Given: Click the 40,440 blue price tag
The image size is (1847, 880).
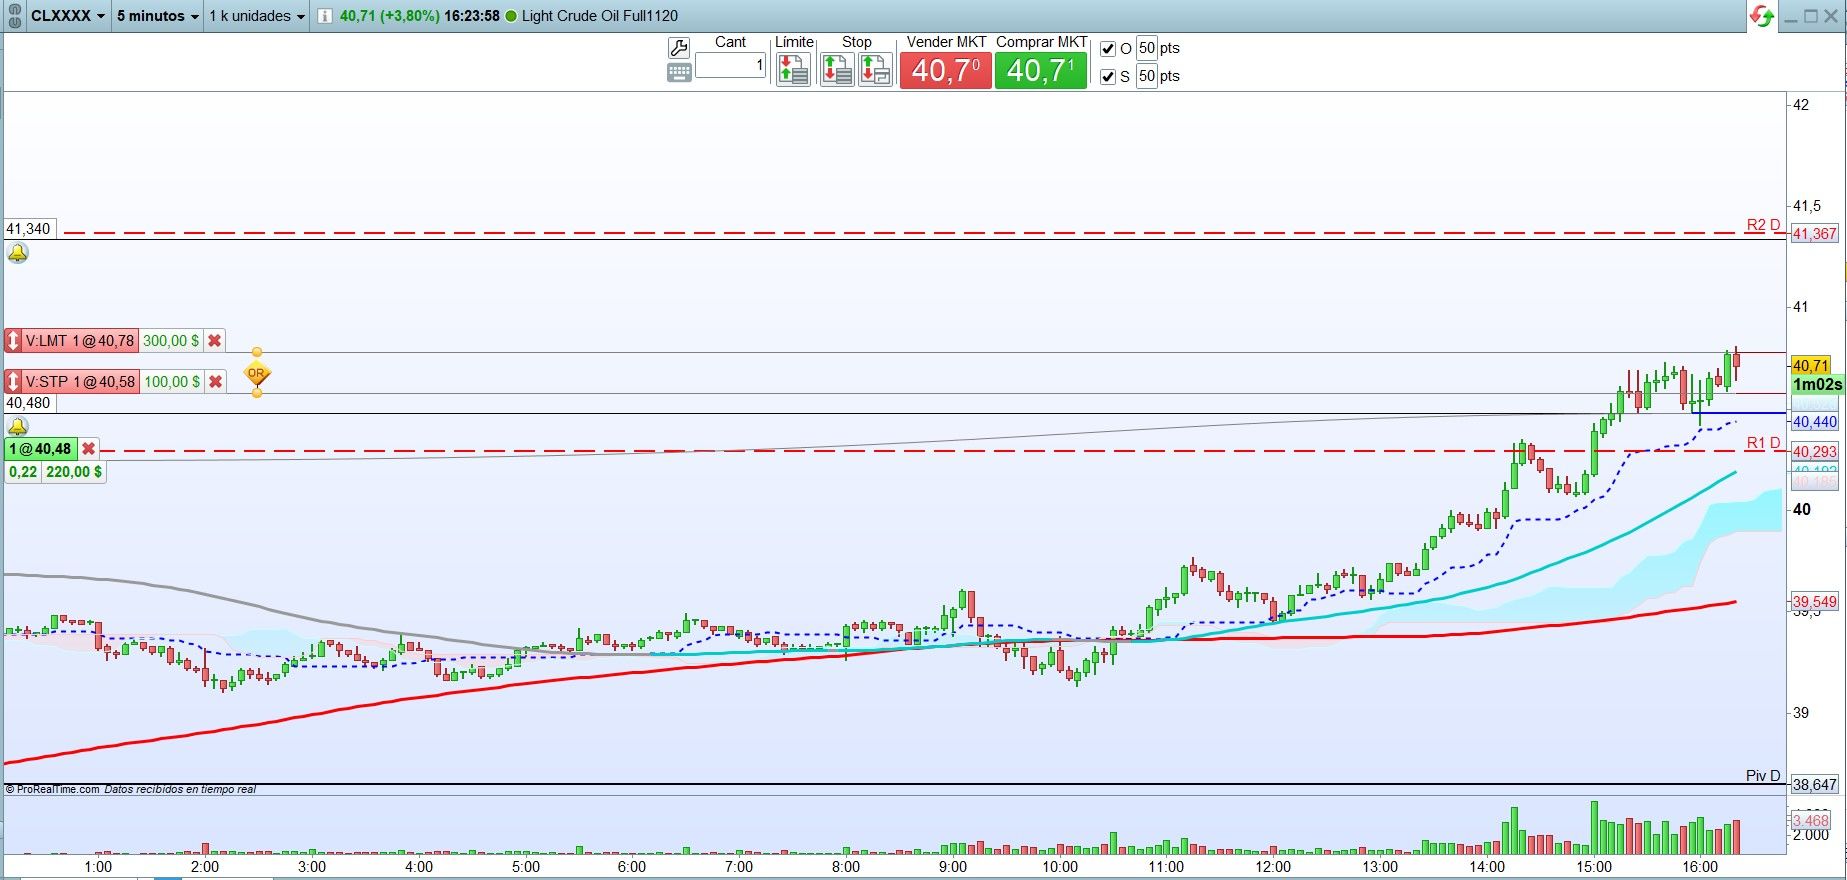Looking at the screenshot, I should 1814,422.
